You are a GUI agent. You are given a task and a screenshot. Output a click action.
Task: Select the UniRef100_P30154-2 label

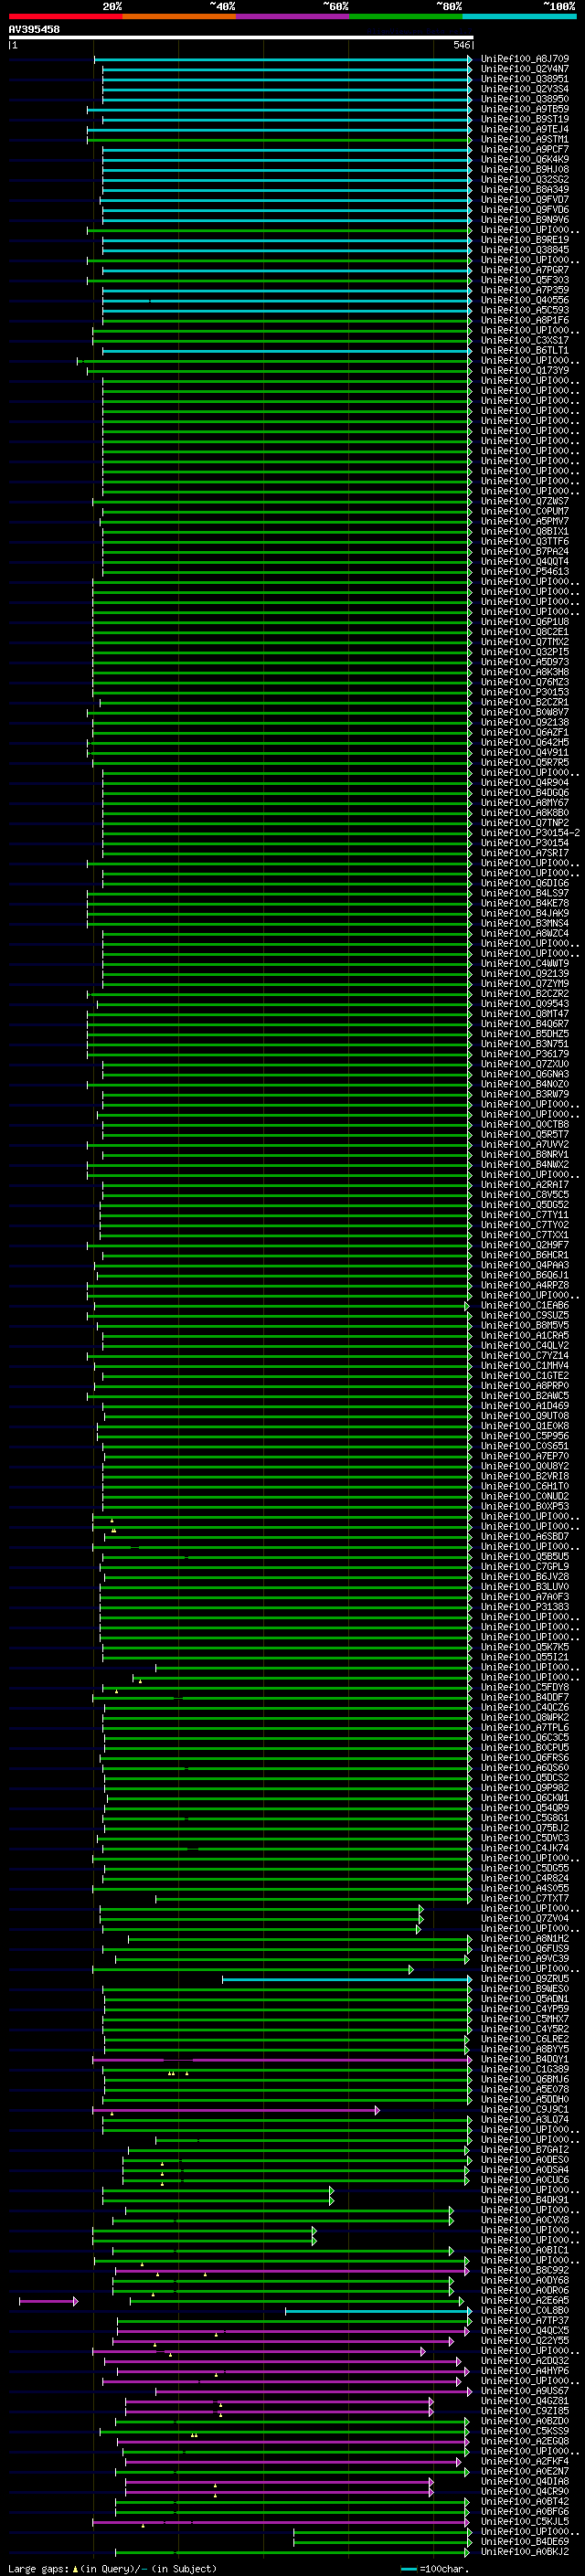(530, 833)
